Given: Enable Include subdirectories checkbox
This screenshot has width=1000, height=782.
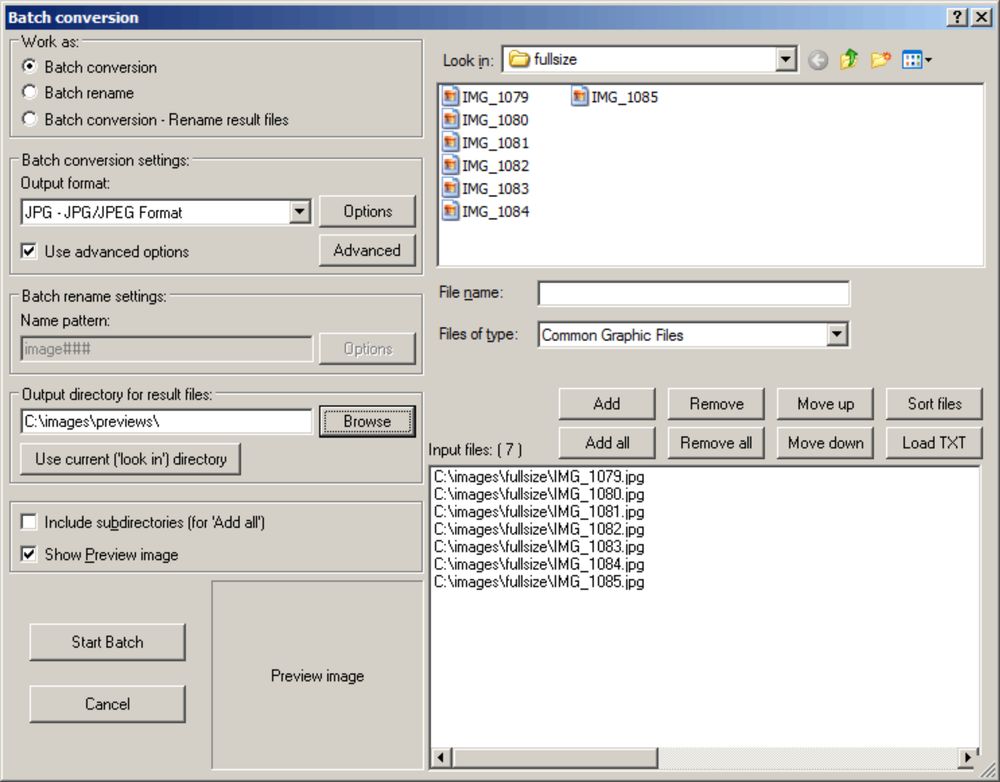Looking at the screenshot, I should tap(29, 522).
